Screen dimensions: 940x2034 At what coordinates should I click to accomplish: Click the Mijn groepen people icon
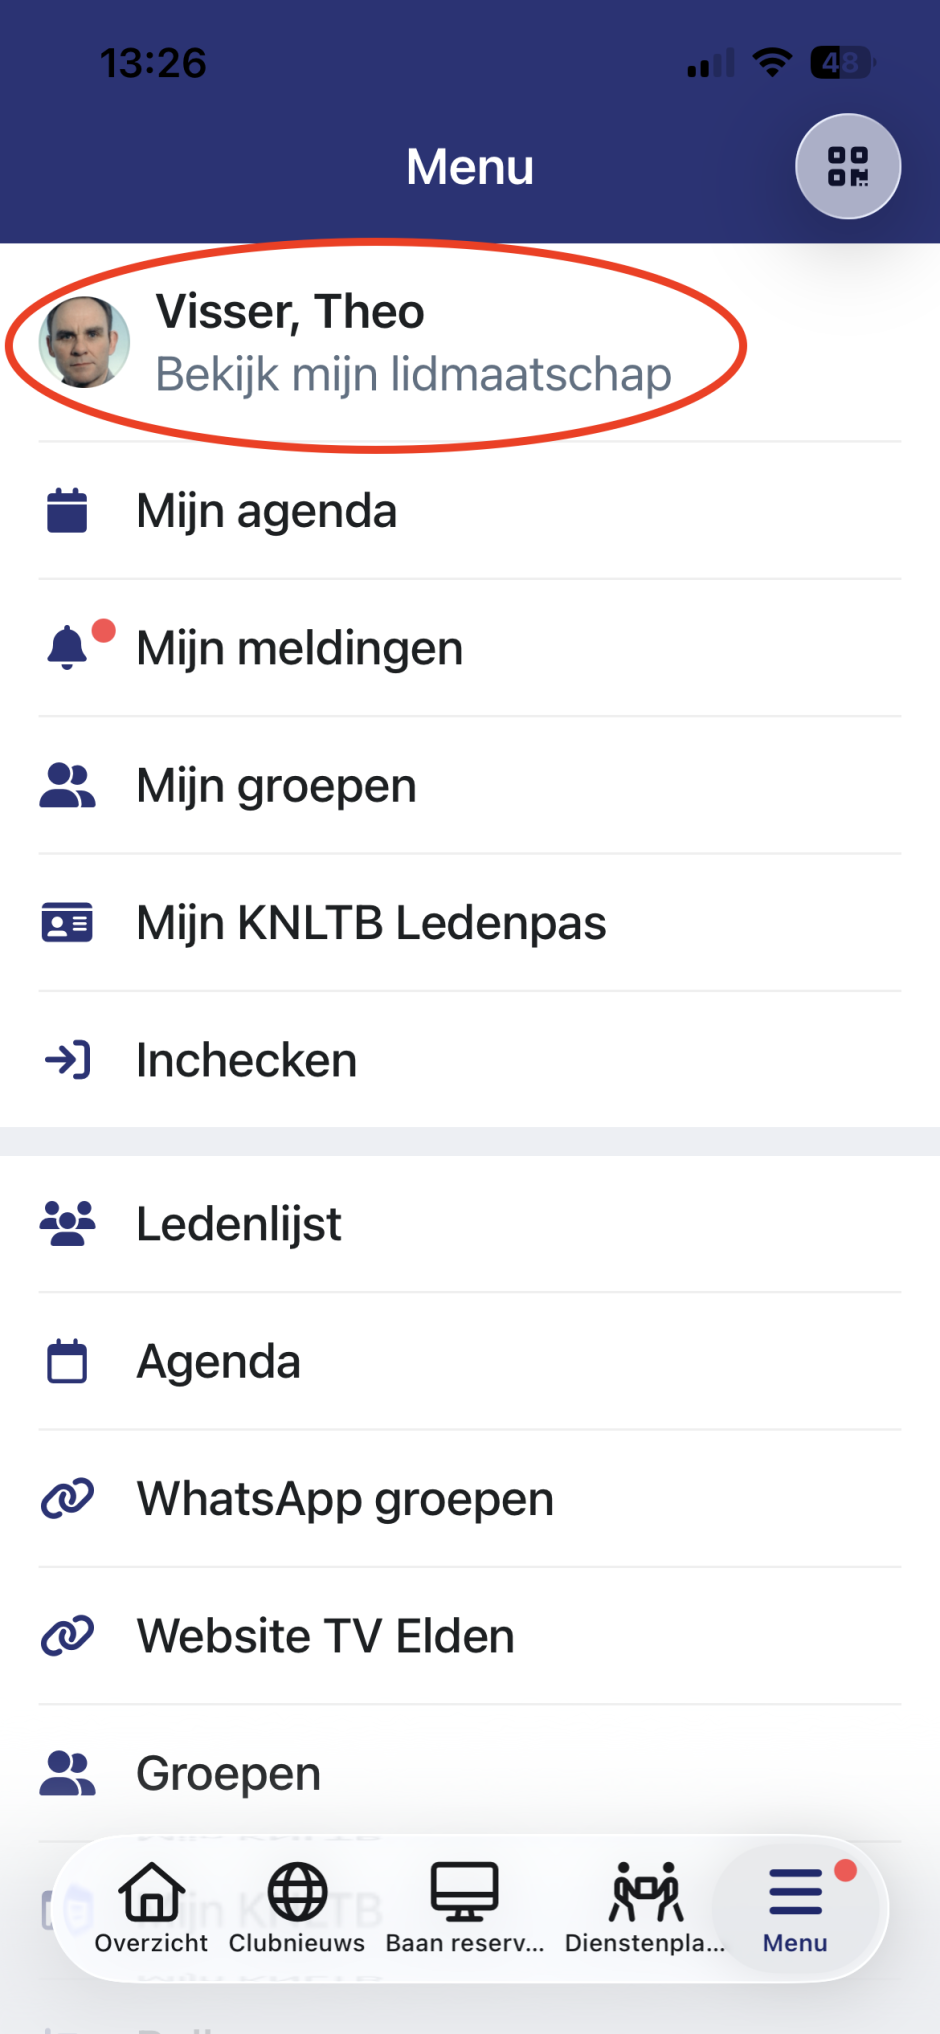(67, 786)
